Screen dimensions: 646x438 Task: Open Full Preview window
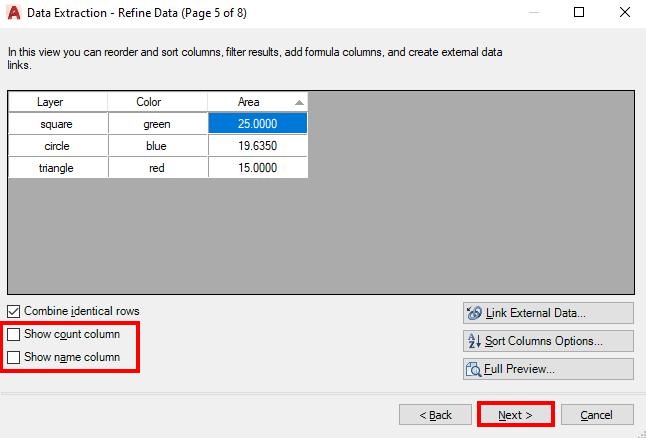pyautogui.click(x=548, y=369)
